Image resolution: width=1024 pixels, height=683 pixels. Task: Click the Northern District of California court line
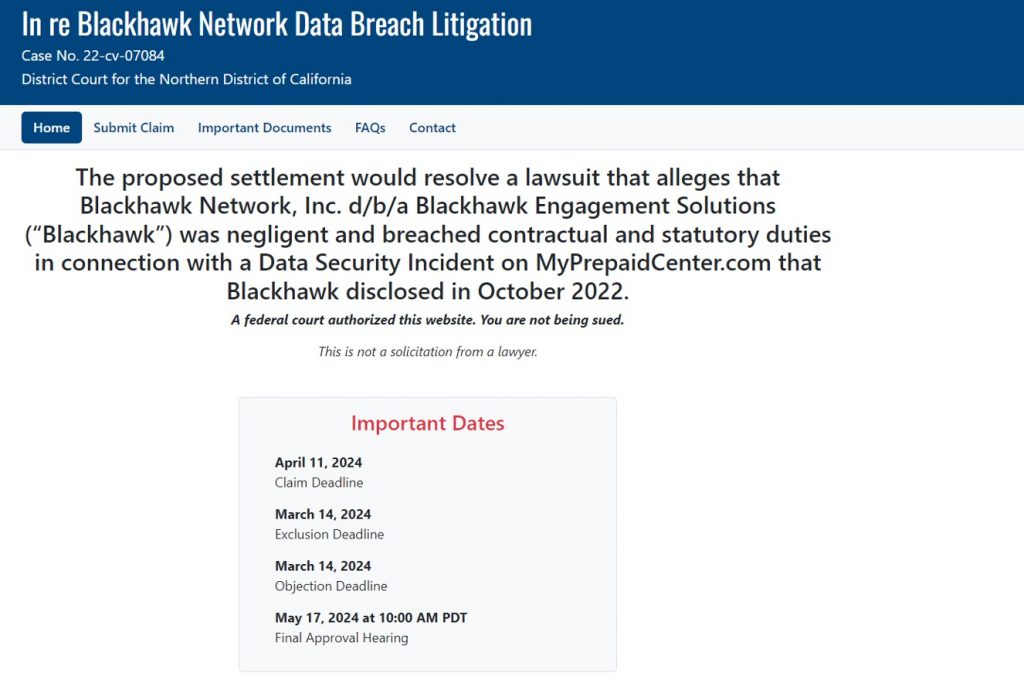tap(186, 79)
